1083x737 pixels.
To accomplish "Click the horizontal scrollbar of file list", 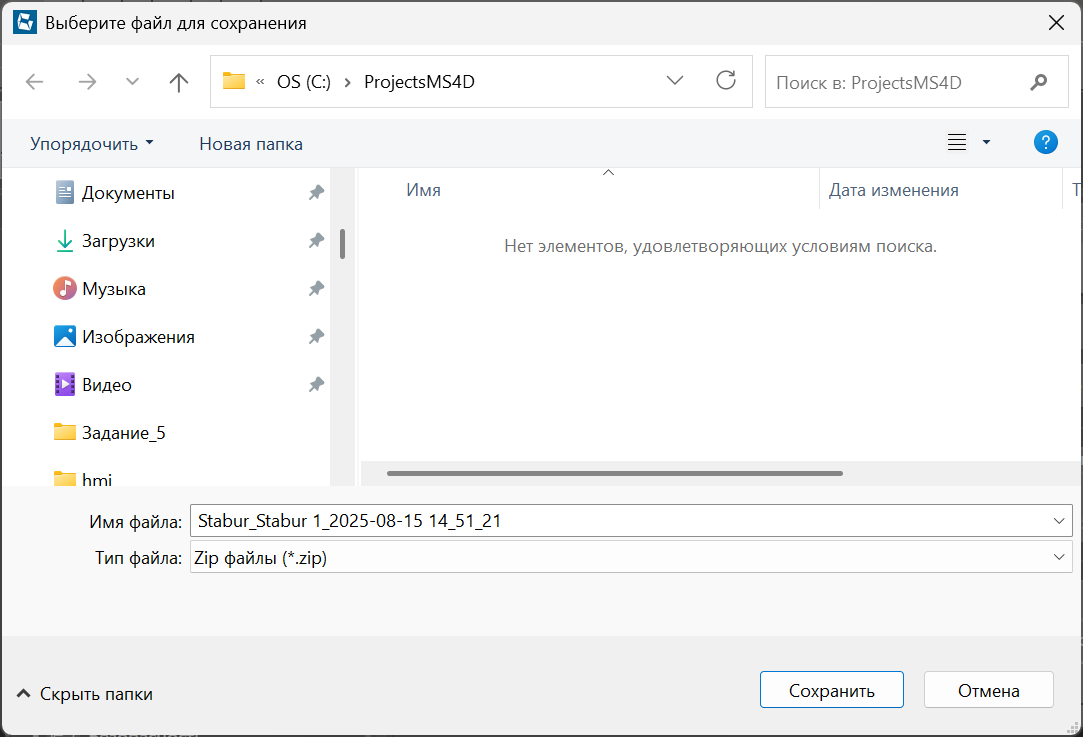I will point(615,473).
